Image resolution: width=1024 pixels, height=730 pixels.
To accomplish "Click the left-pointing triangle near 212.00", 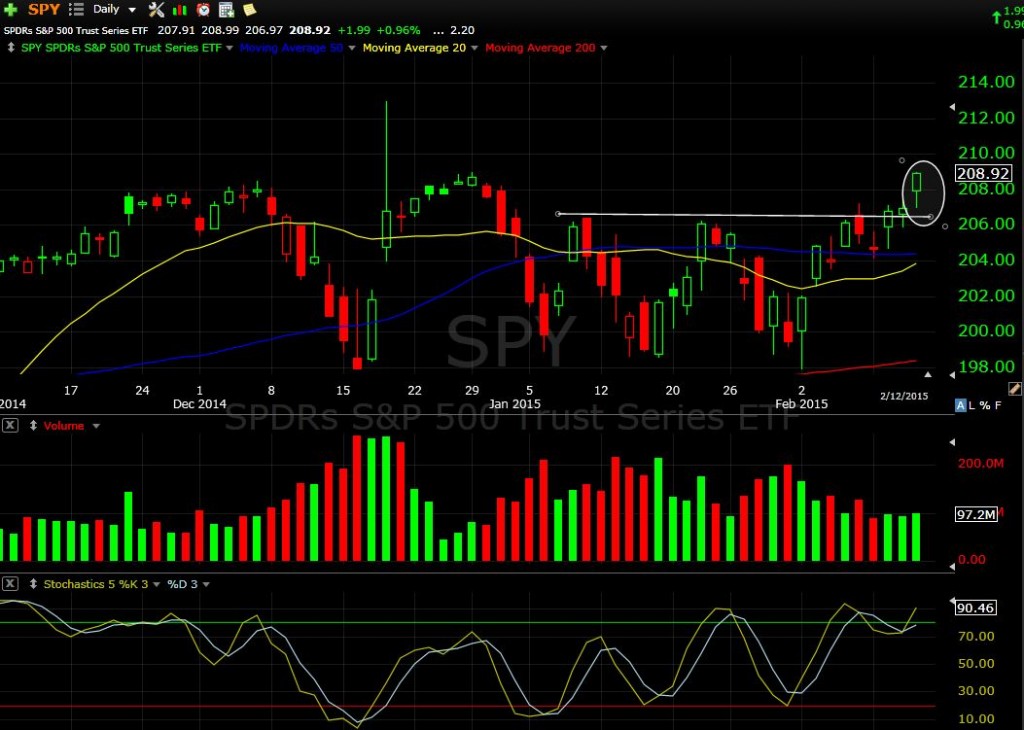I will click(x=952, y=106).
